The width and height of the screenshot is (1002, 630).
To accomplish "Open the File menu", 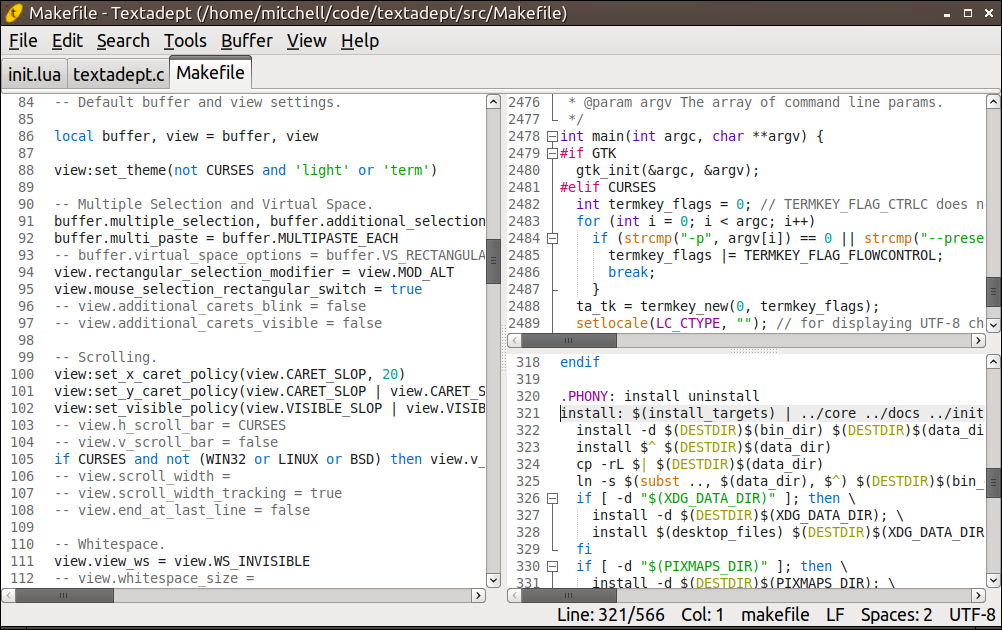I will coord(23,41).
